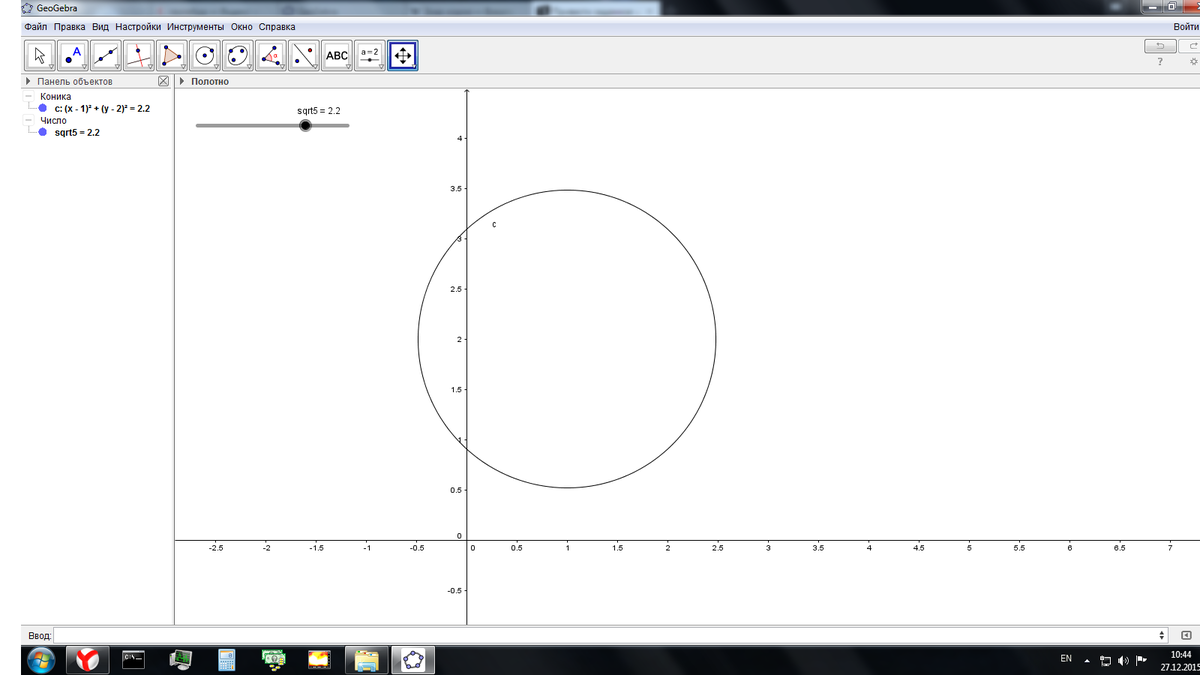This screenshot has height=675, width=1200.
Task: Select the Polygon tool
Action: coord(172,56)
